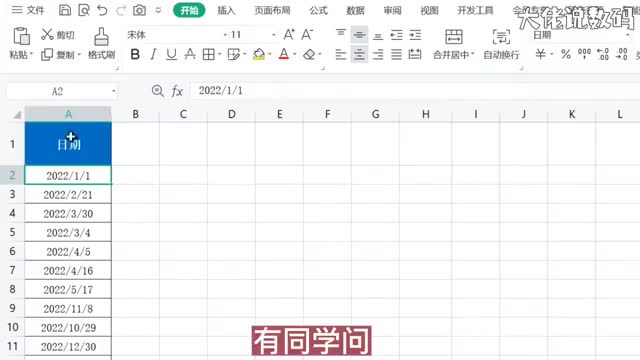Open the 开发工具 tab
The width and height of the screenshot is (640, 360).
476,10
